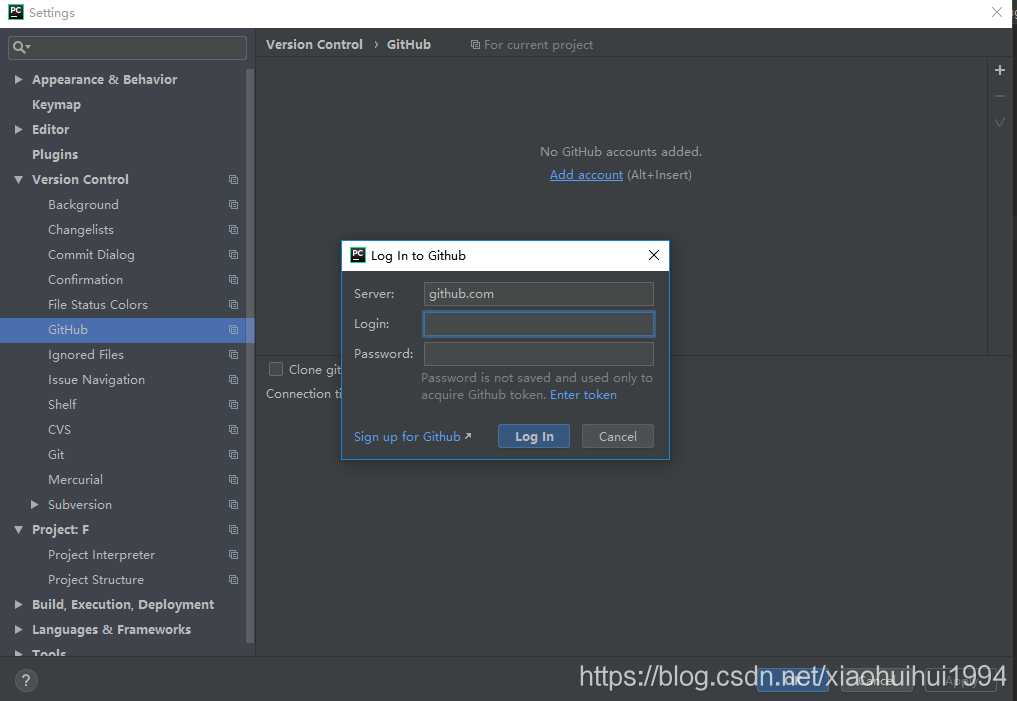The height and width of the screenshot is (701, 1017).
Task: Click the set default checkmark icon
Action: [x=999, y=122]
